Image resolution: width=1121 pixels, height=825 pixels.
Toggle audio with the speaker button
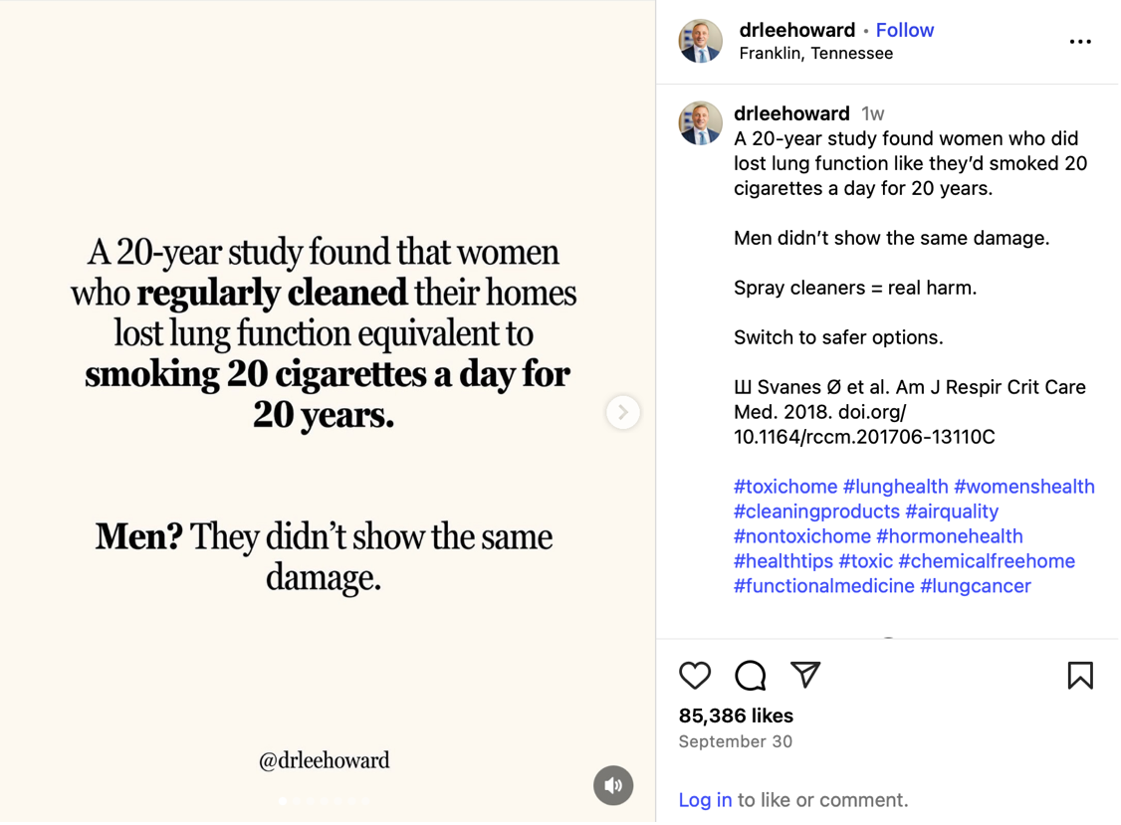(x=613, y=785)
